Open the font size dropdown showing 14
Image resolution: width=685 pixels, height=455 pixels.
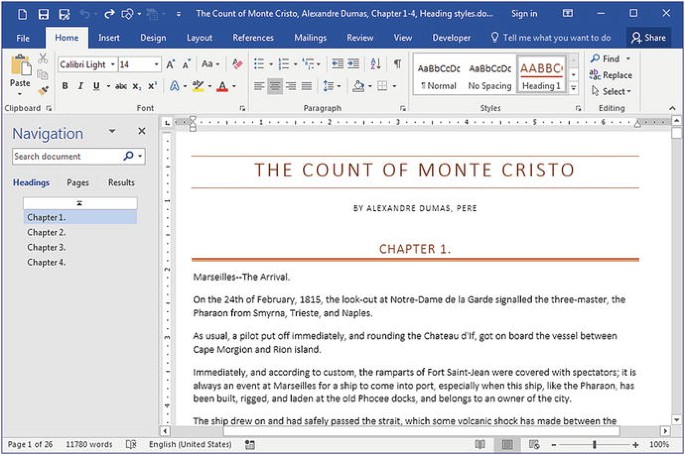click(x=156, y=65)
